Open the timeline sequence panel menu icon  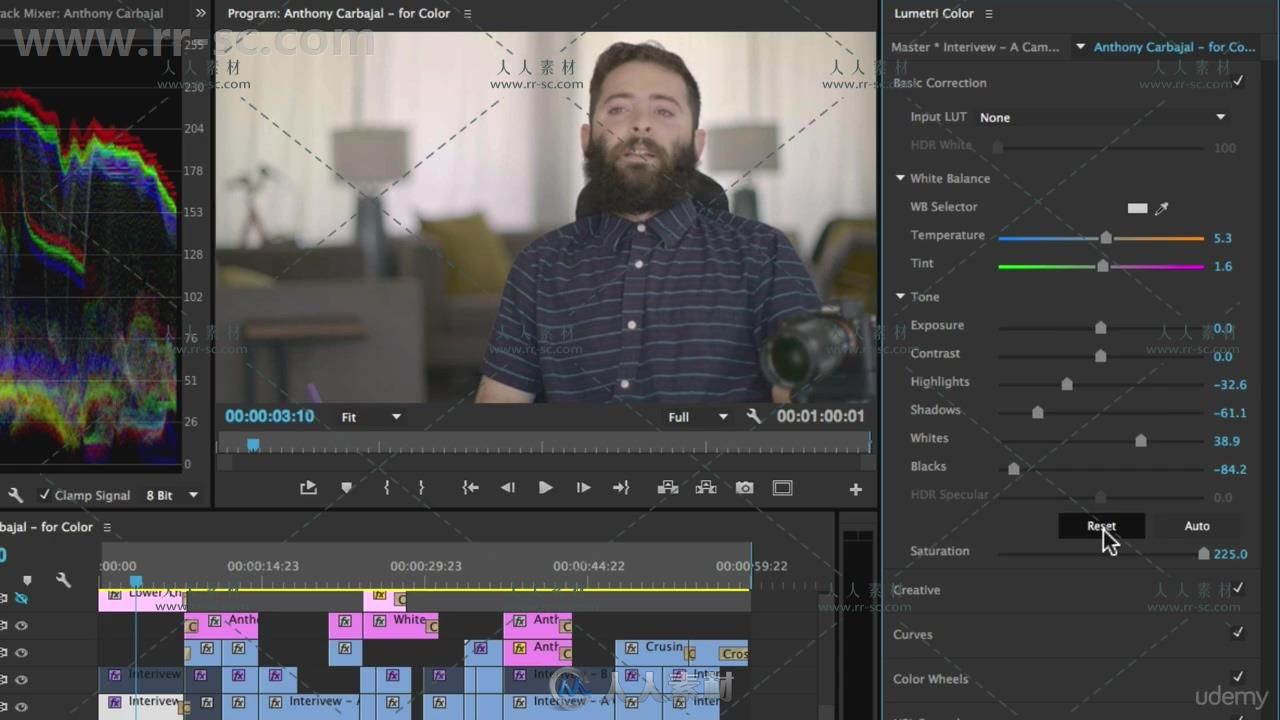pyautogui.click(x=107, y=527)
